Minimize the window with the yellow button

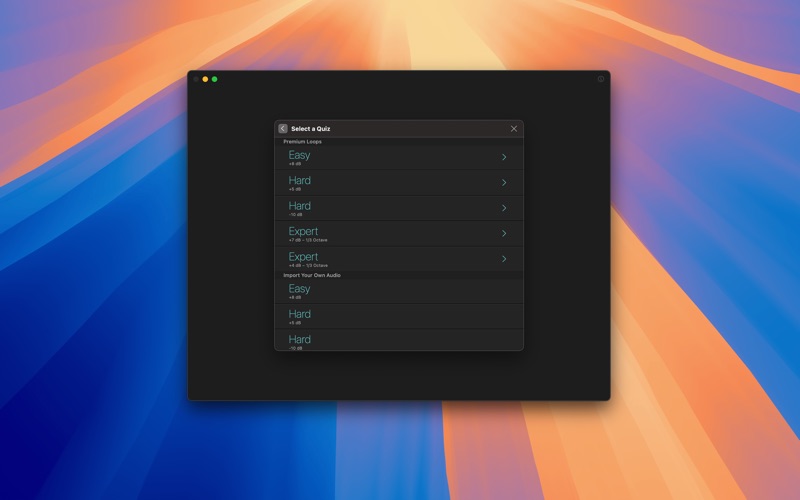tap(205, 79)
